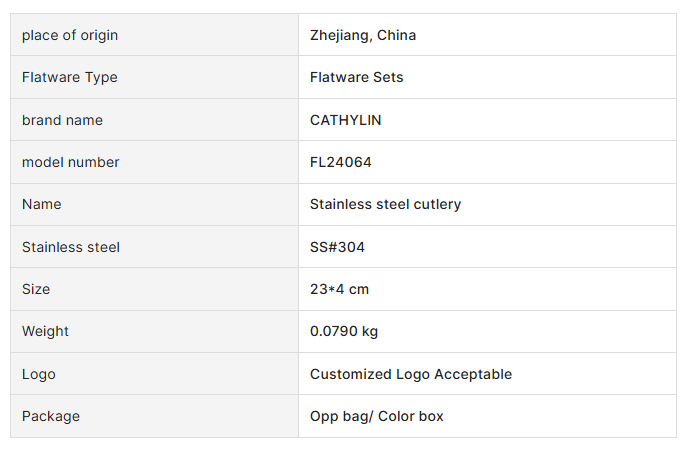Click the 'Weight' row label
Image resolution: width=688 pixels, height=451 pixels.
click(46, 331)
